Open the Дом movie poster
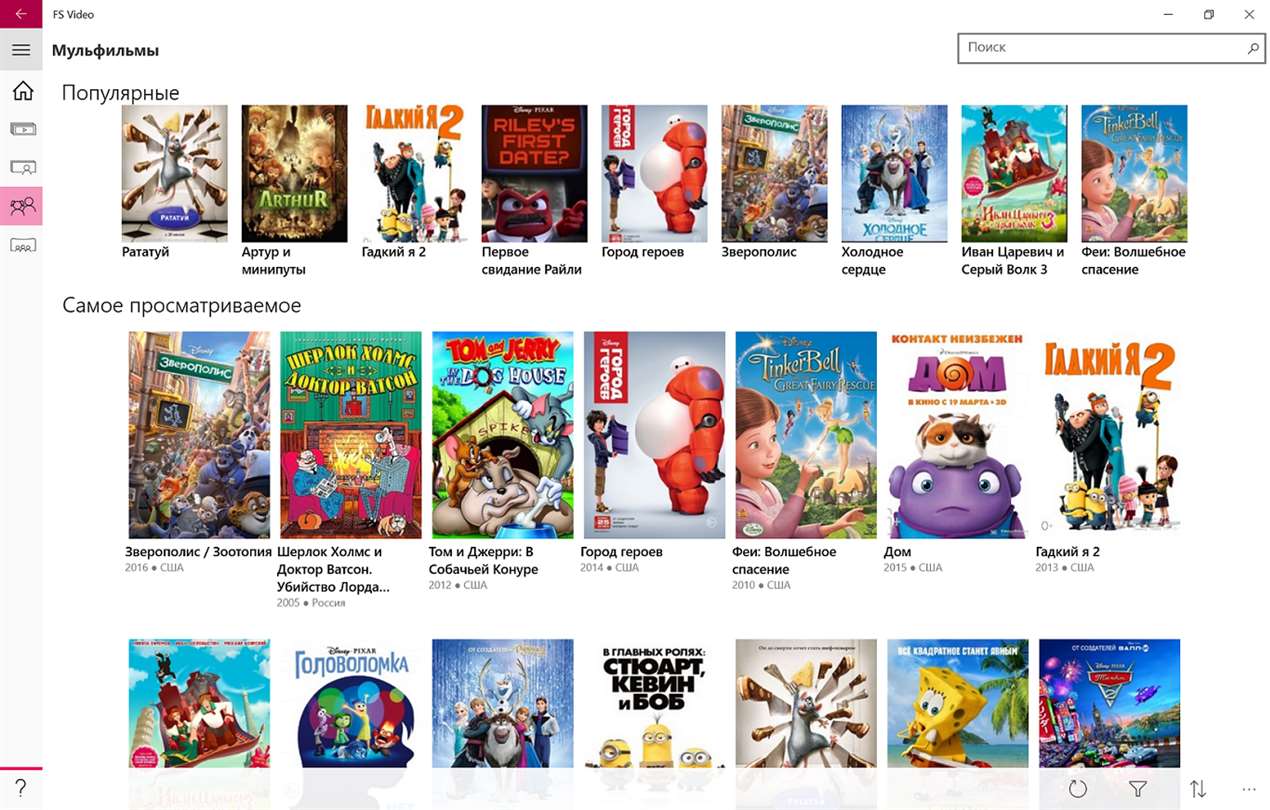This screenshot has width=1270, height=810. point(958,435)
